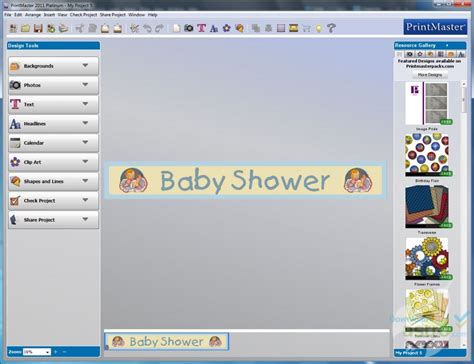Viewport: 474px width, 364px height.
Task: Click the zoom out minus icon
Action: [64, 352]
